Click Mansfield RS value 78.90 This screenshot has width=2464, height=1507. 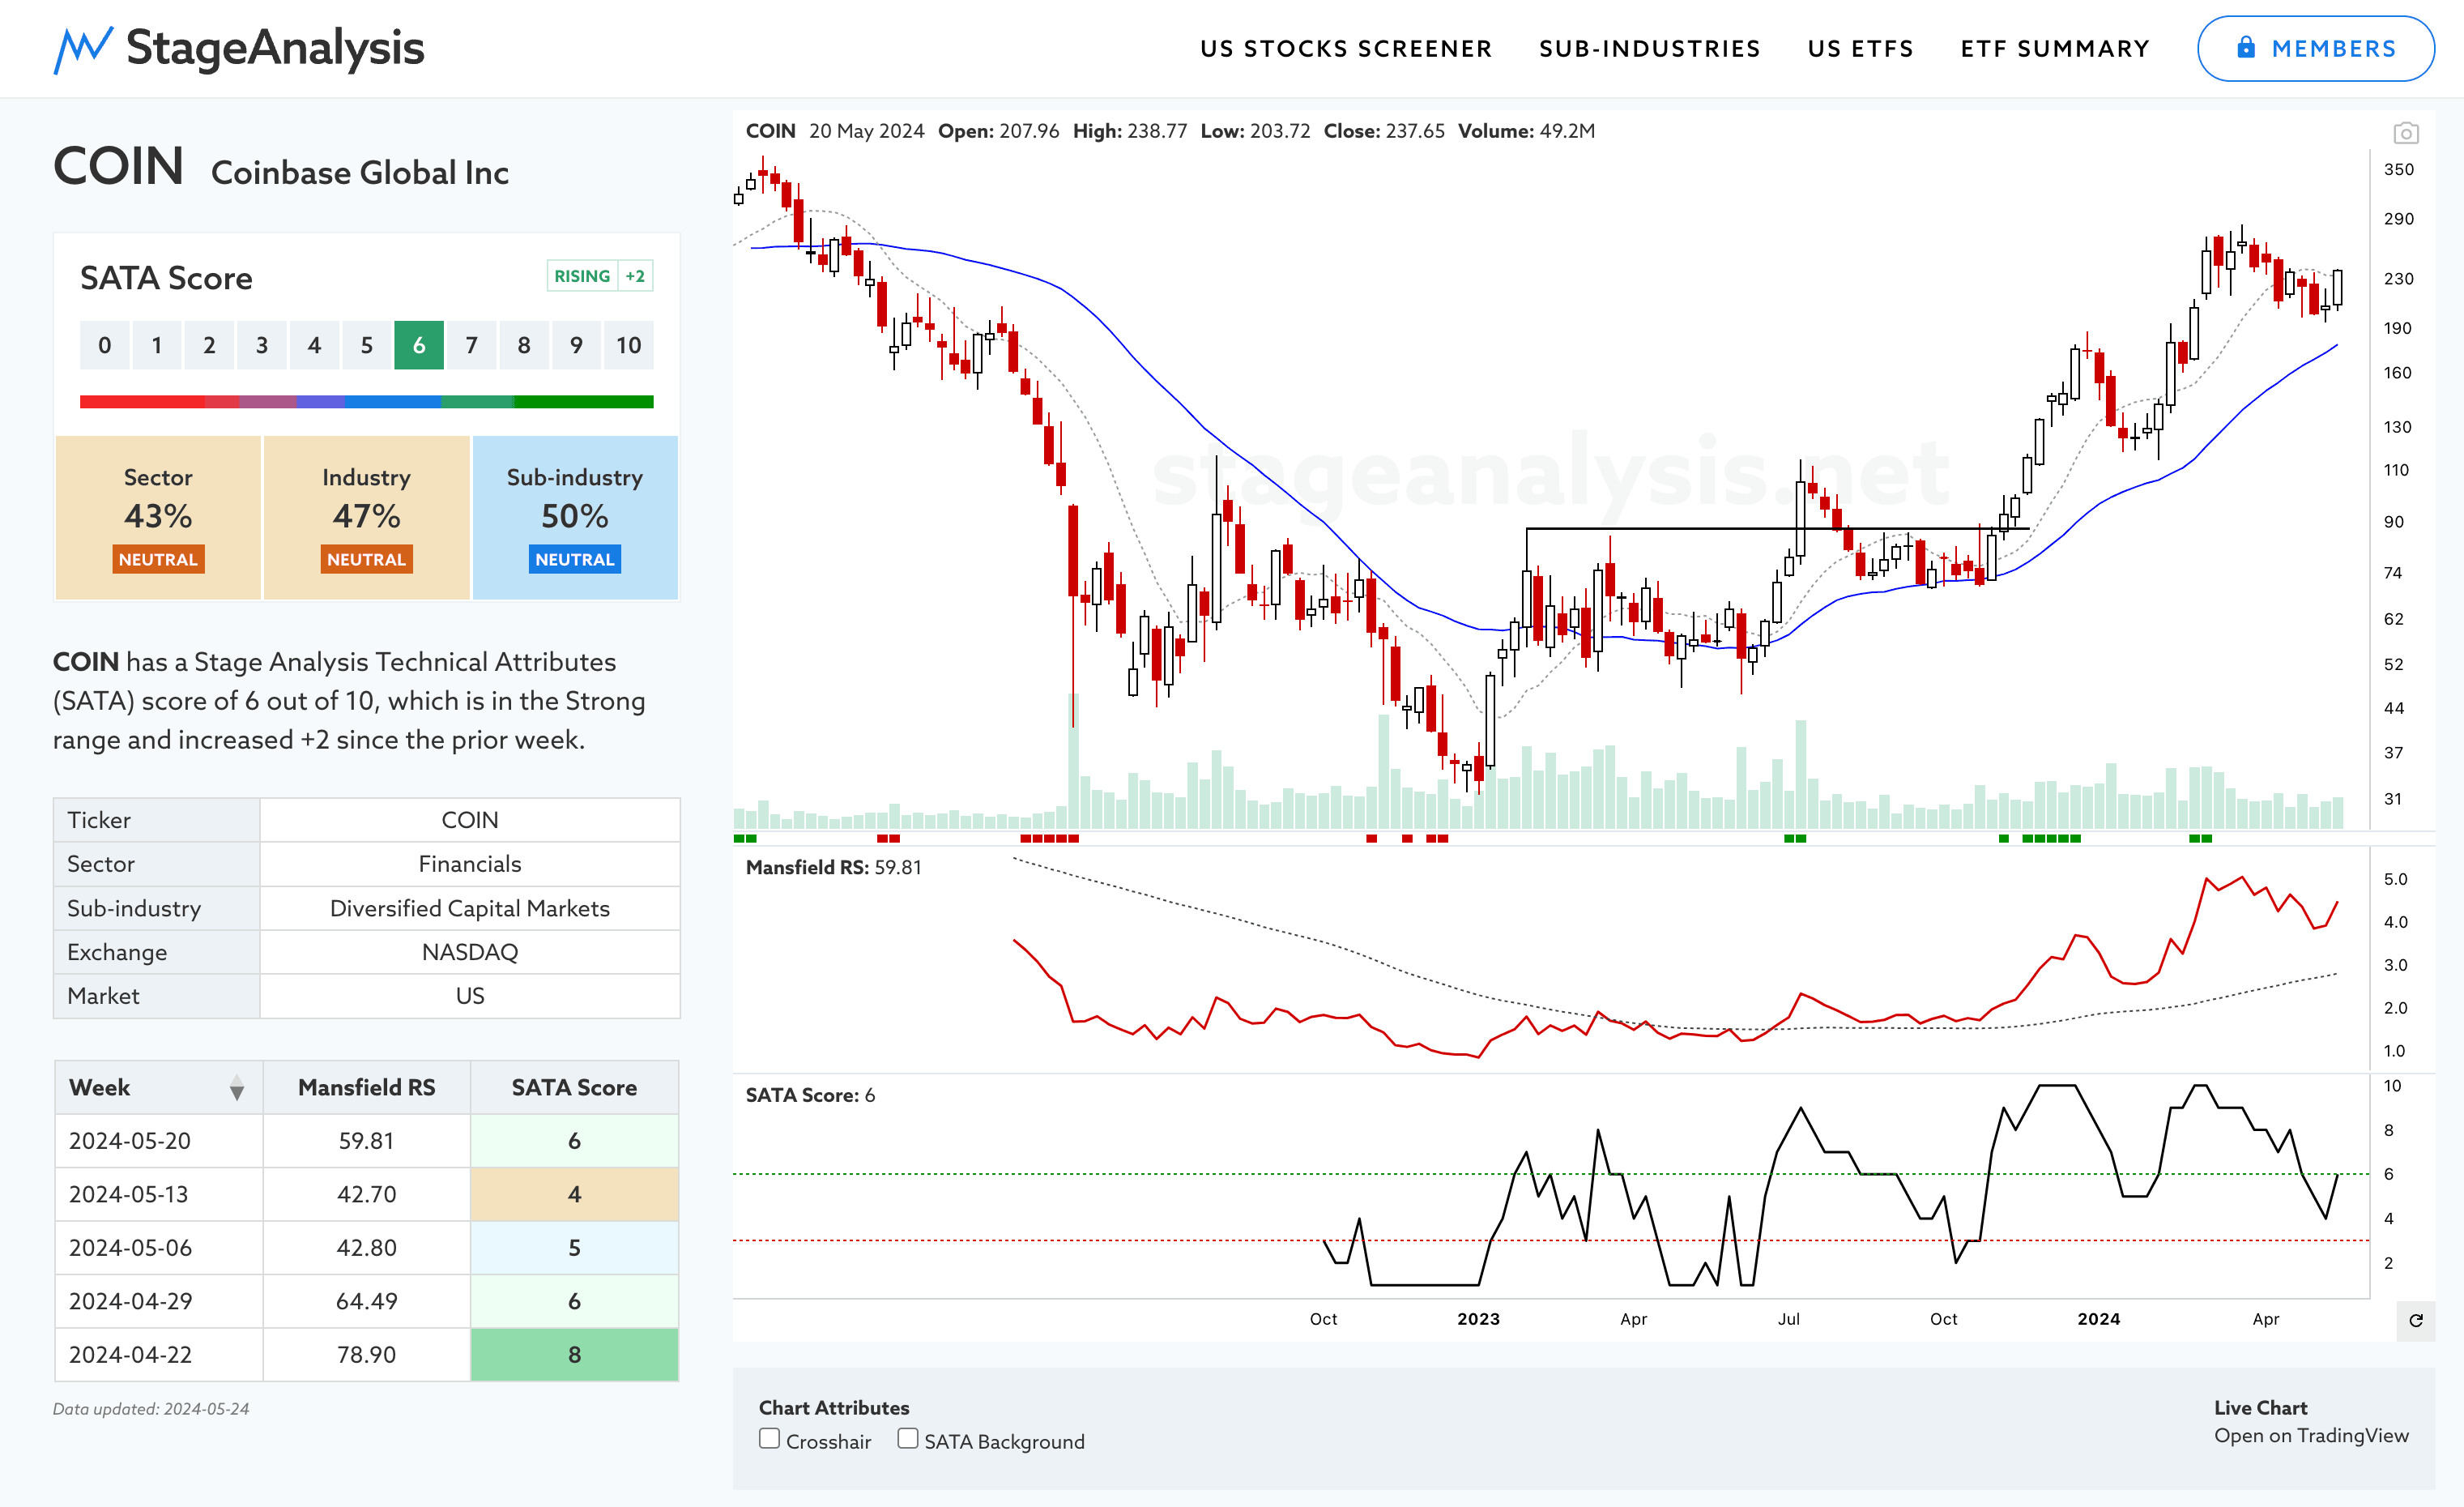[366, 1355]
